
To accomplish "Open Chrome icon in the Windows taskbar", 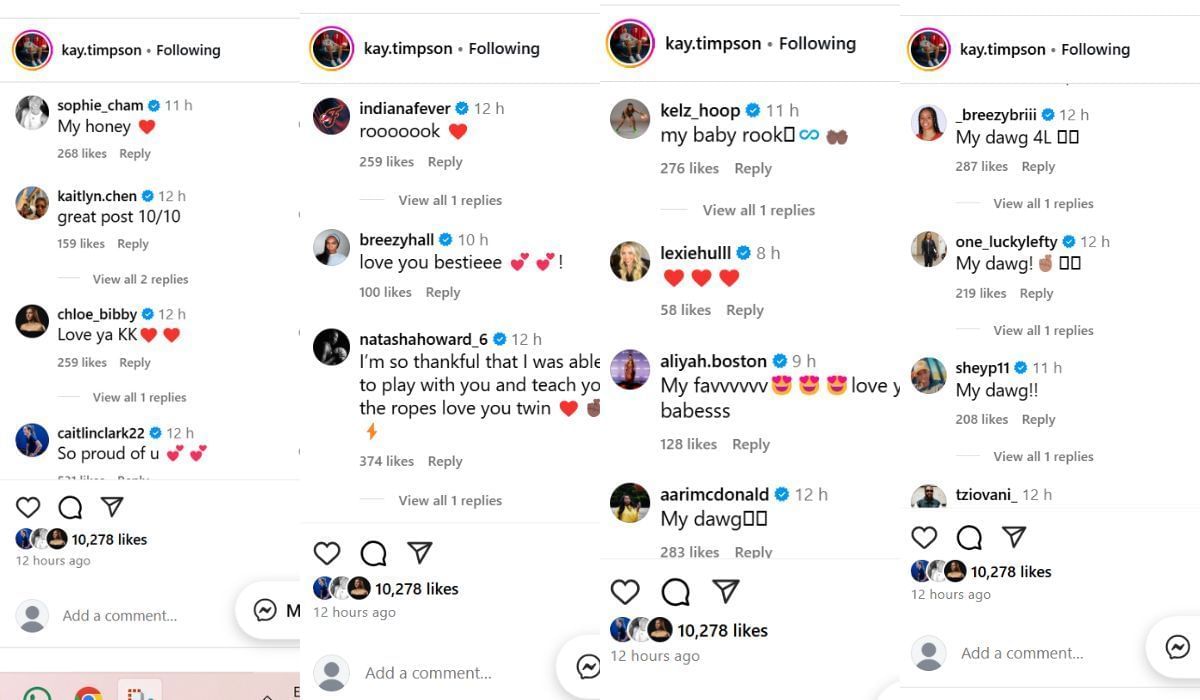I will (x=88, y=694).
